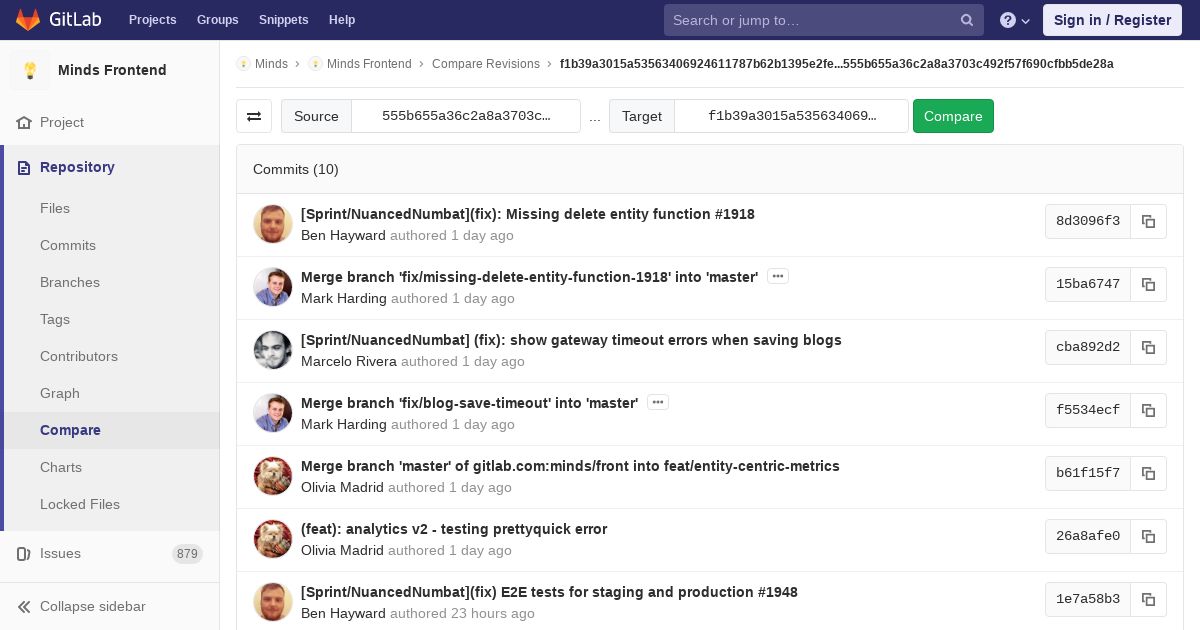Expand commit message for fix/blog-save-timeout merge
Viewport: 1200px width, 630px height.
point(658,402)
